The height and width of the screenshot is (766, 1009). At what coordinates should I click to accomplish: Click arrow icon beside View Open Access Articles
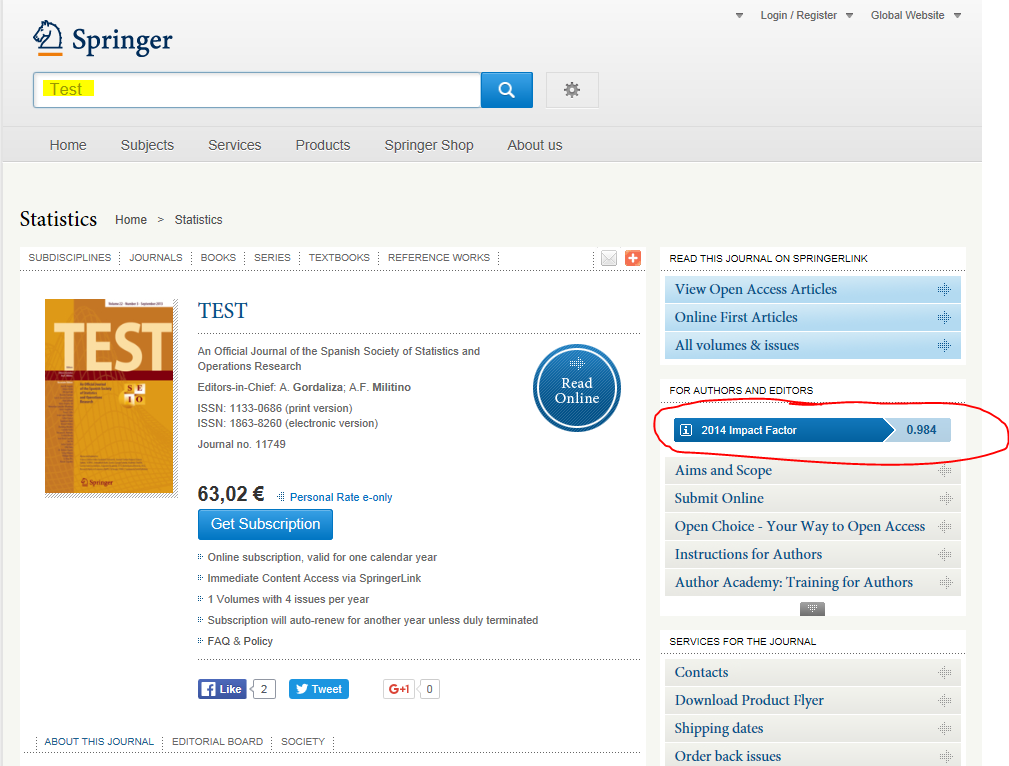pos(944,290)
